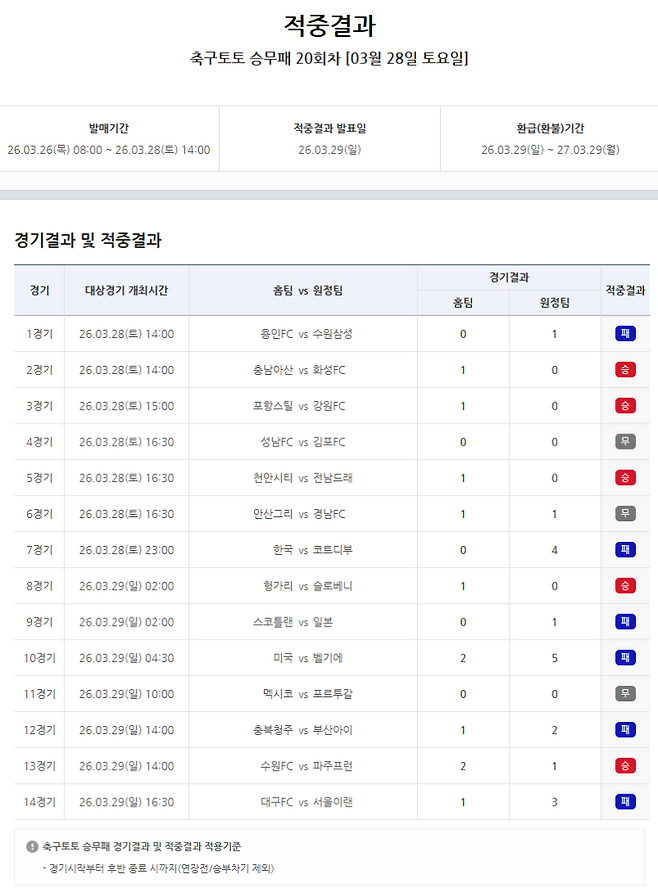
Task: Click the info icon beside 적용기준 notice
Action: pos(32,846)
